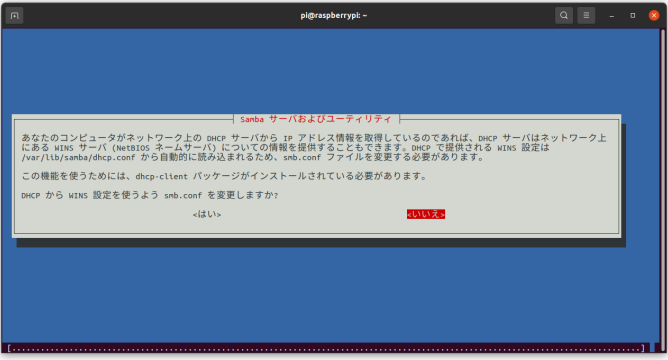Image resolution: width=668 pixels, height=360 pixels.
Task: Click the Samba サーバおよびユーティリティ dialog title
Action: pos(316,119)
